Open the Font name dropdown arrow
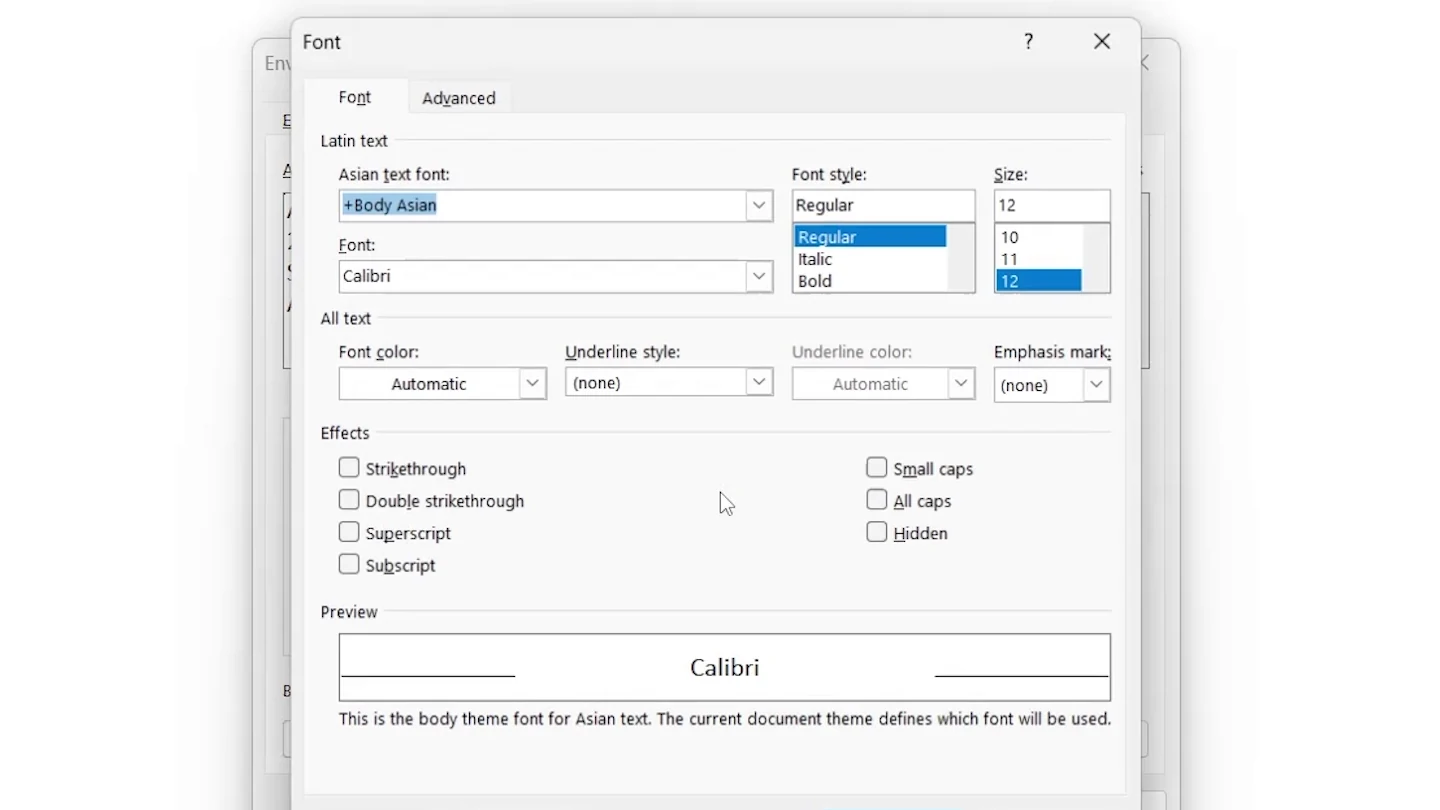Image resolution: width=1440 pixels, height=810 pixels. (x=759, y=277)
